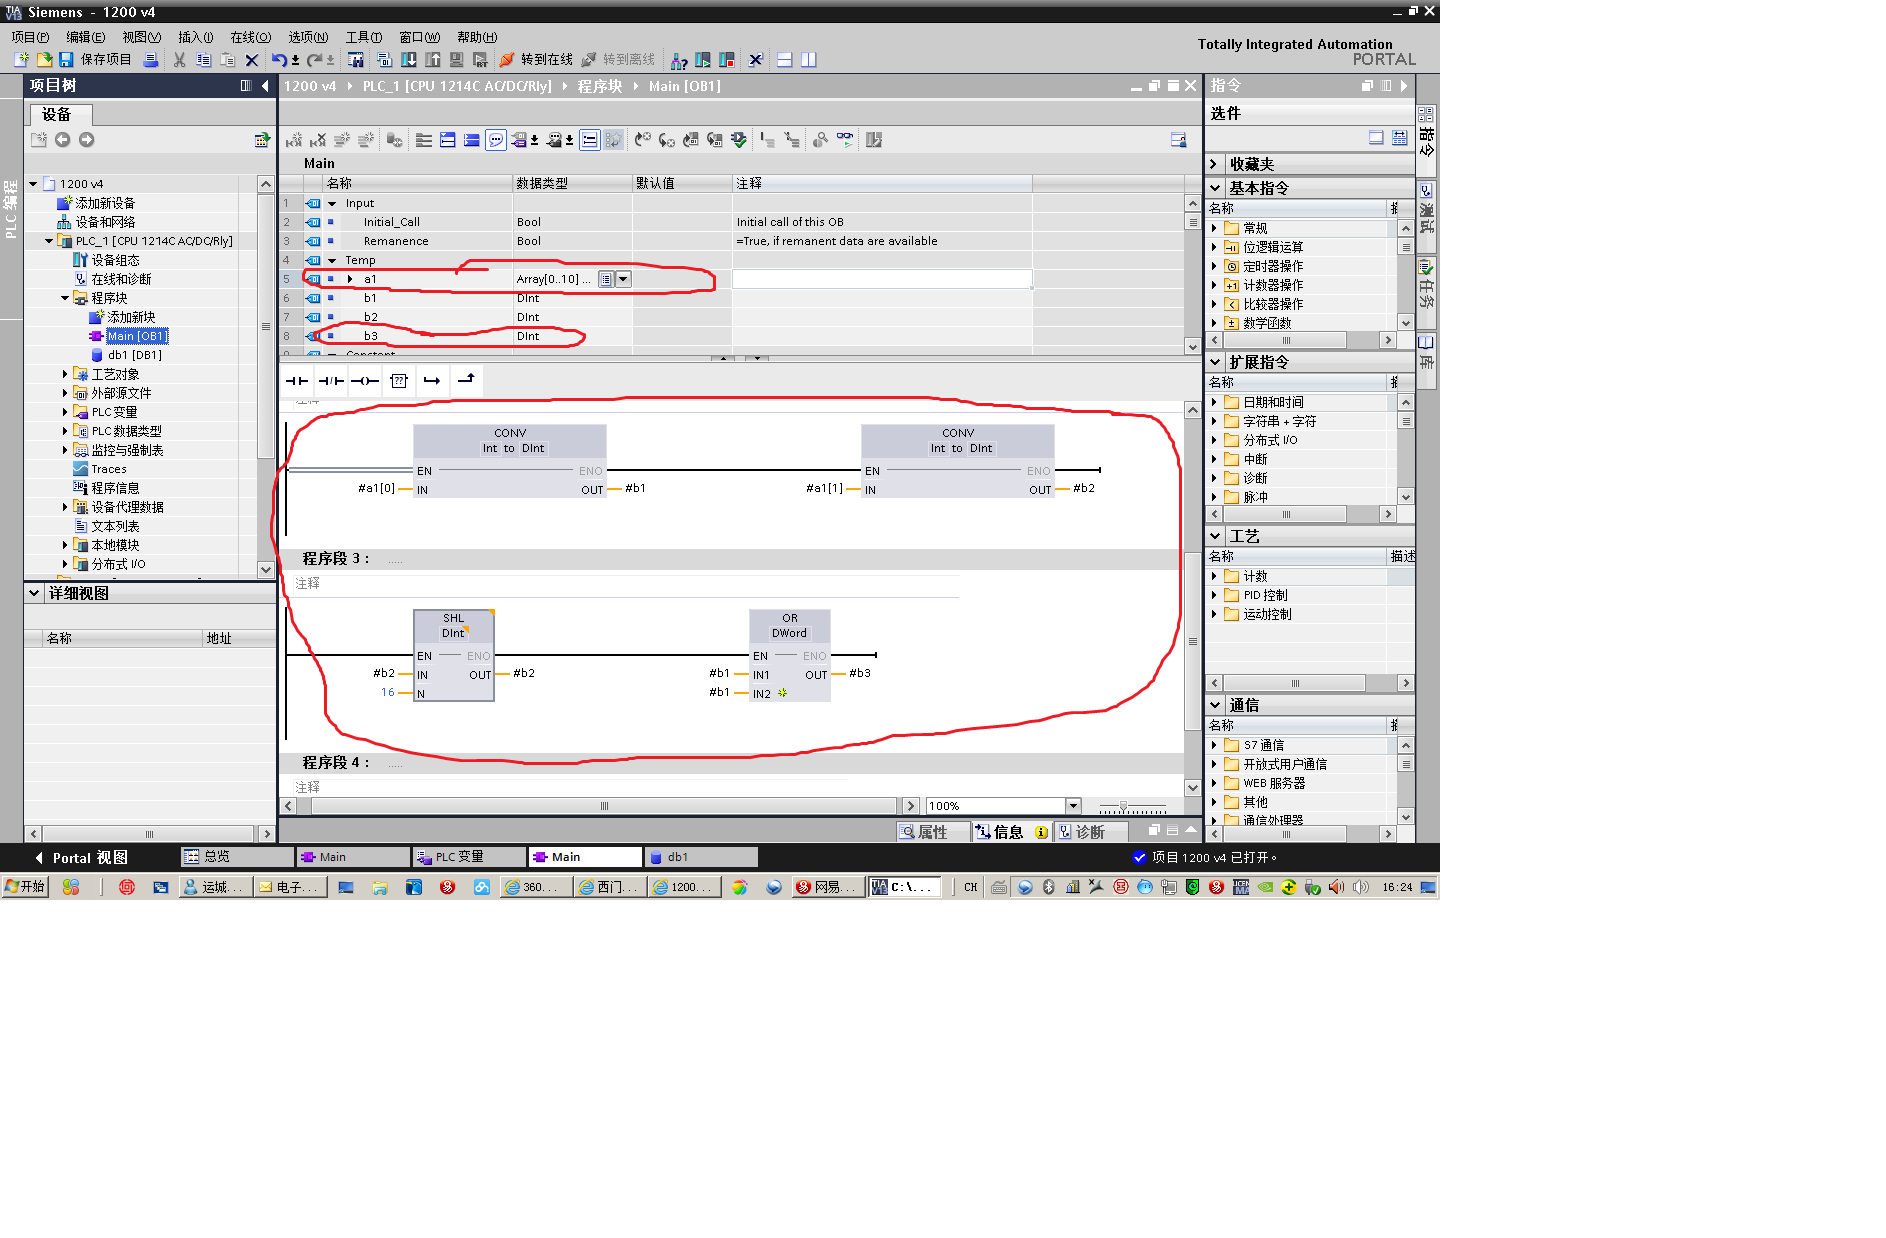Expand the PLC 变量 tree node
1886x1238 pixels.
[x=65, y=412]
